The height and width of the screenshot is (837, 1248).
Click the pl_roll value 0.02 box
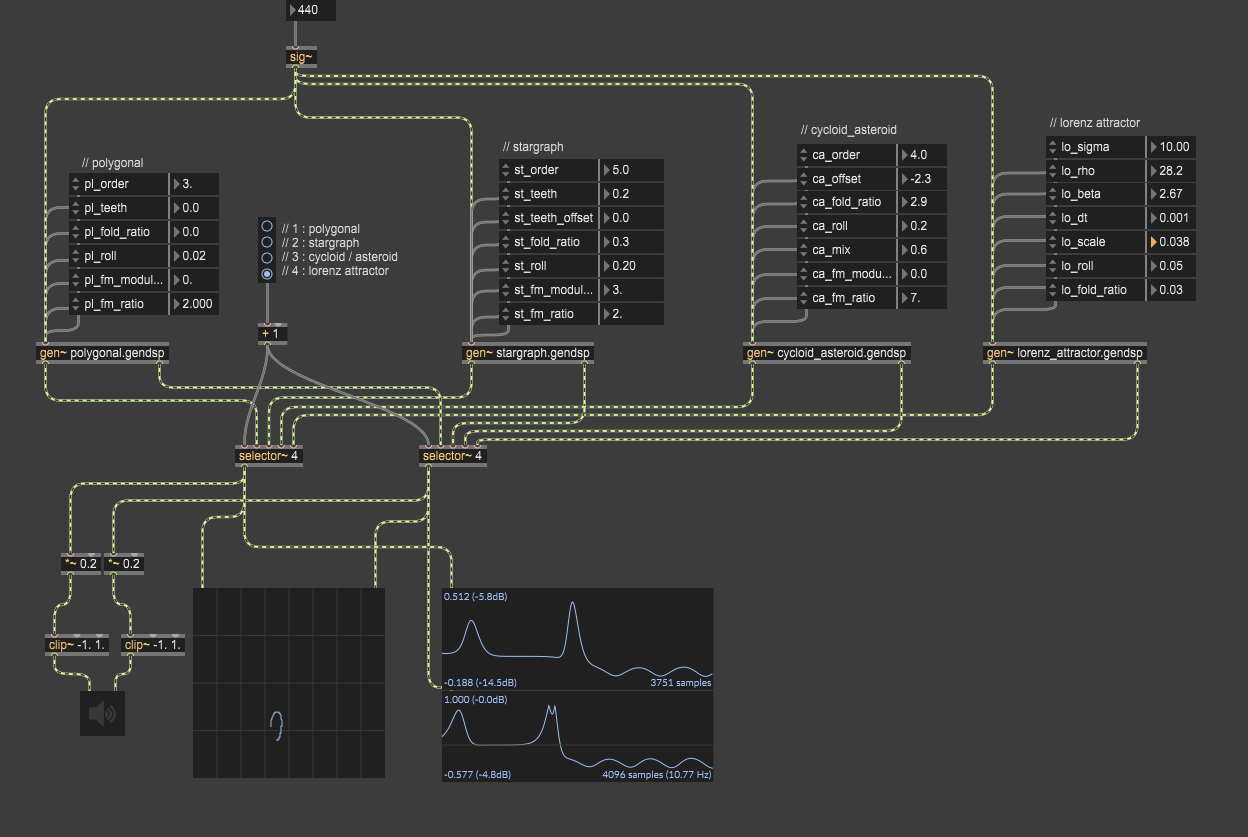tap(193, 256)
